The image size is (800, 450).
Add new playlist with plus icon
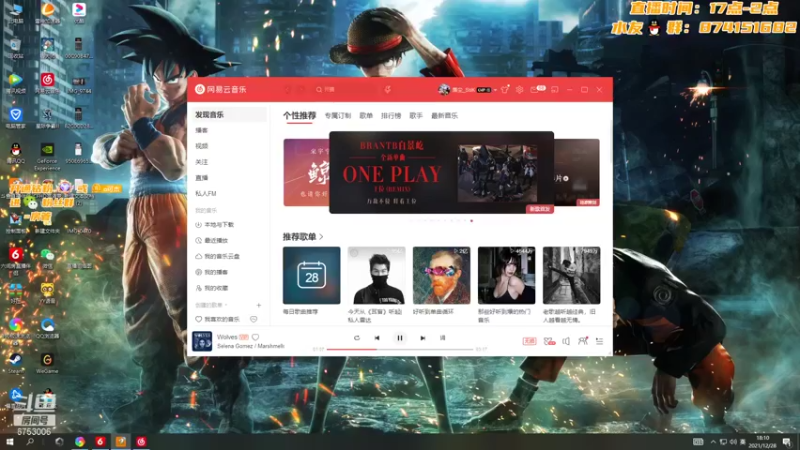coord(259,305)
